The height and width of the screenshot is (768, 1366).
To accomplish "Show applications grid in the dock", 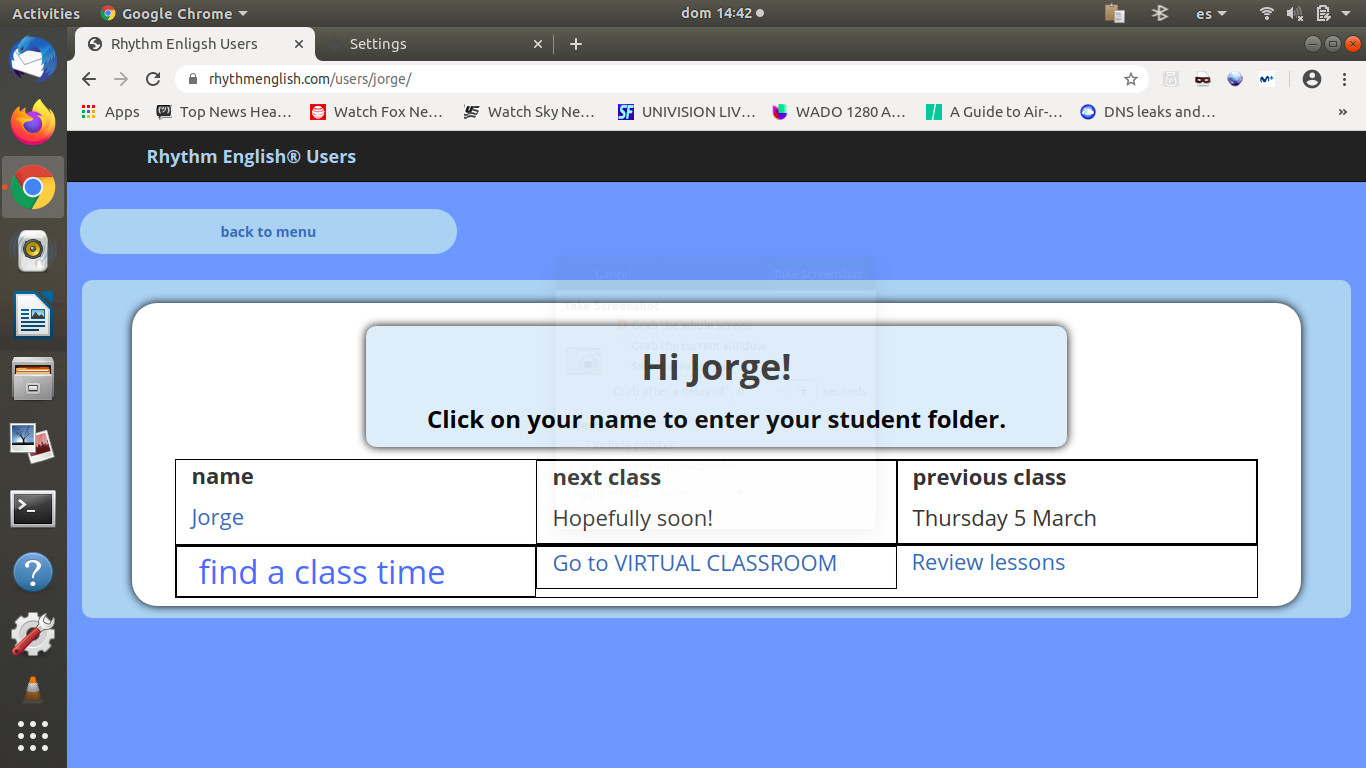I will tap(33, 736).
